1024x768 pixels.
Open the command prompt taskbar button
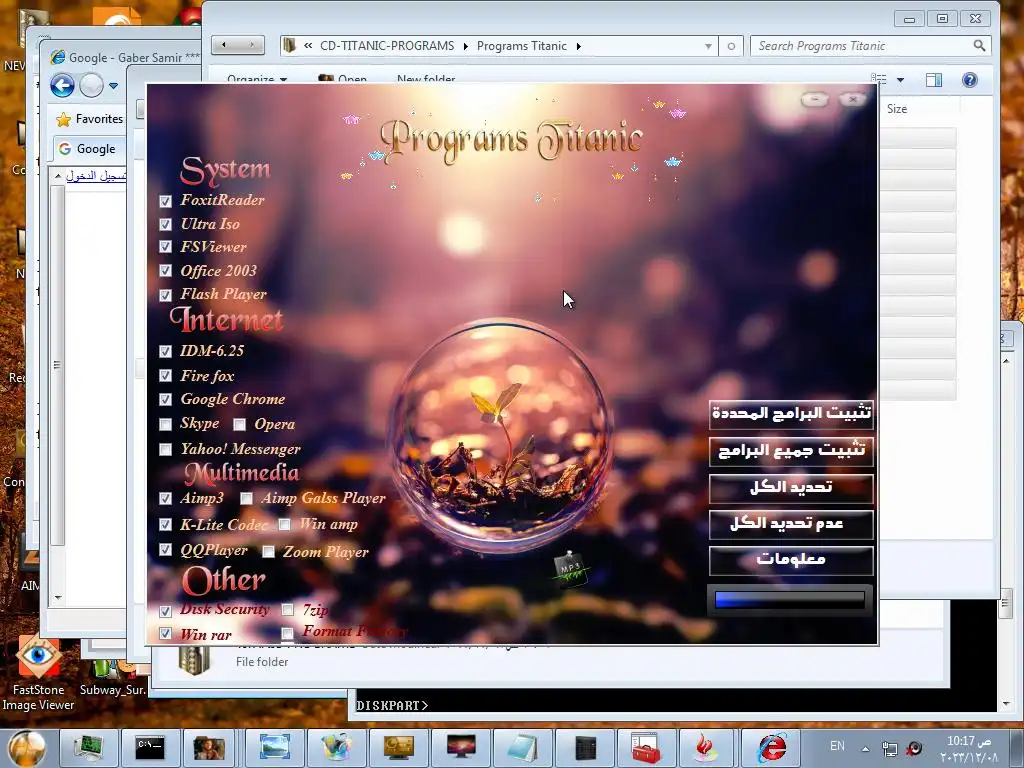[150, 748]
